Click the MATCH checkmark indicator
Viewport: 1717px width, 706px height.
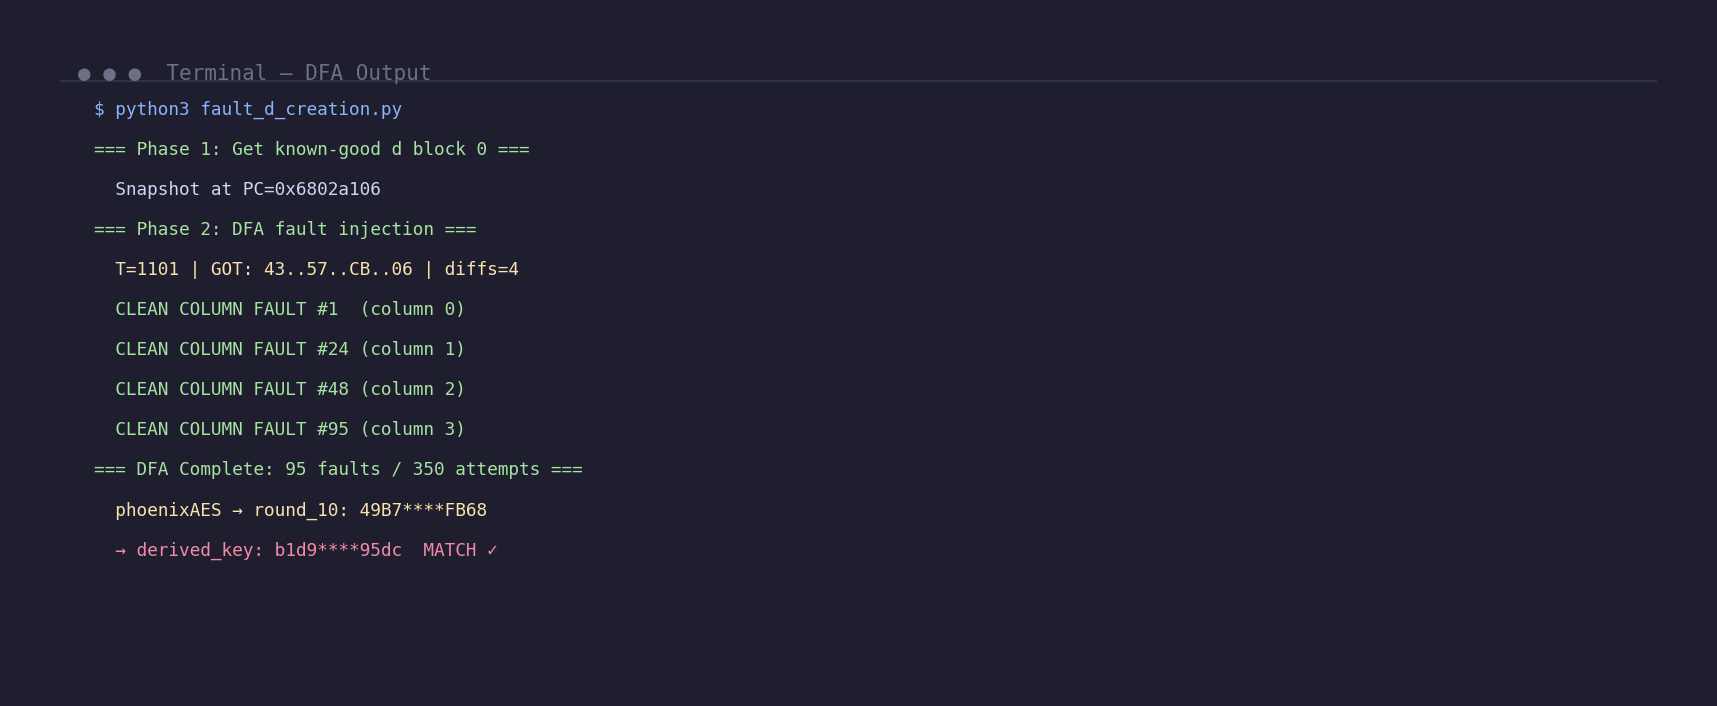(460, 550)
